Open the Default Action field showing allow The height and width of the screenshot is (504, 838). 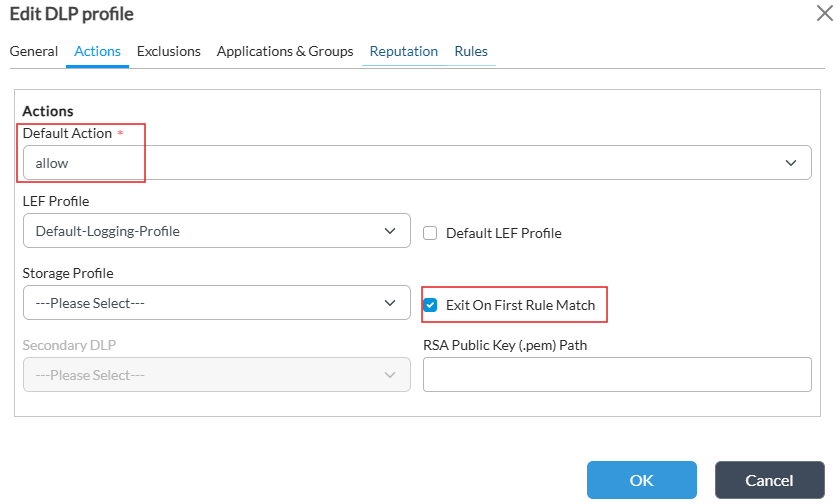click(x=417, y=162)
